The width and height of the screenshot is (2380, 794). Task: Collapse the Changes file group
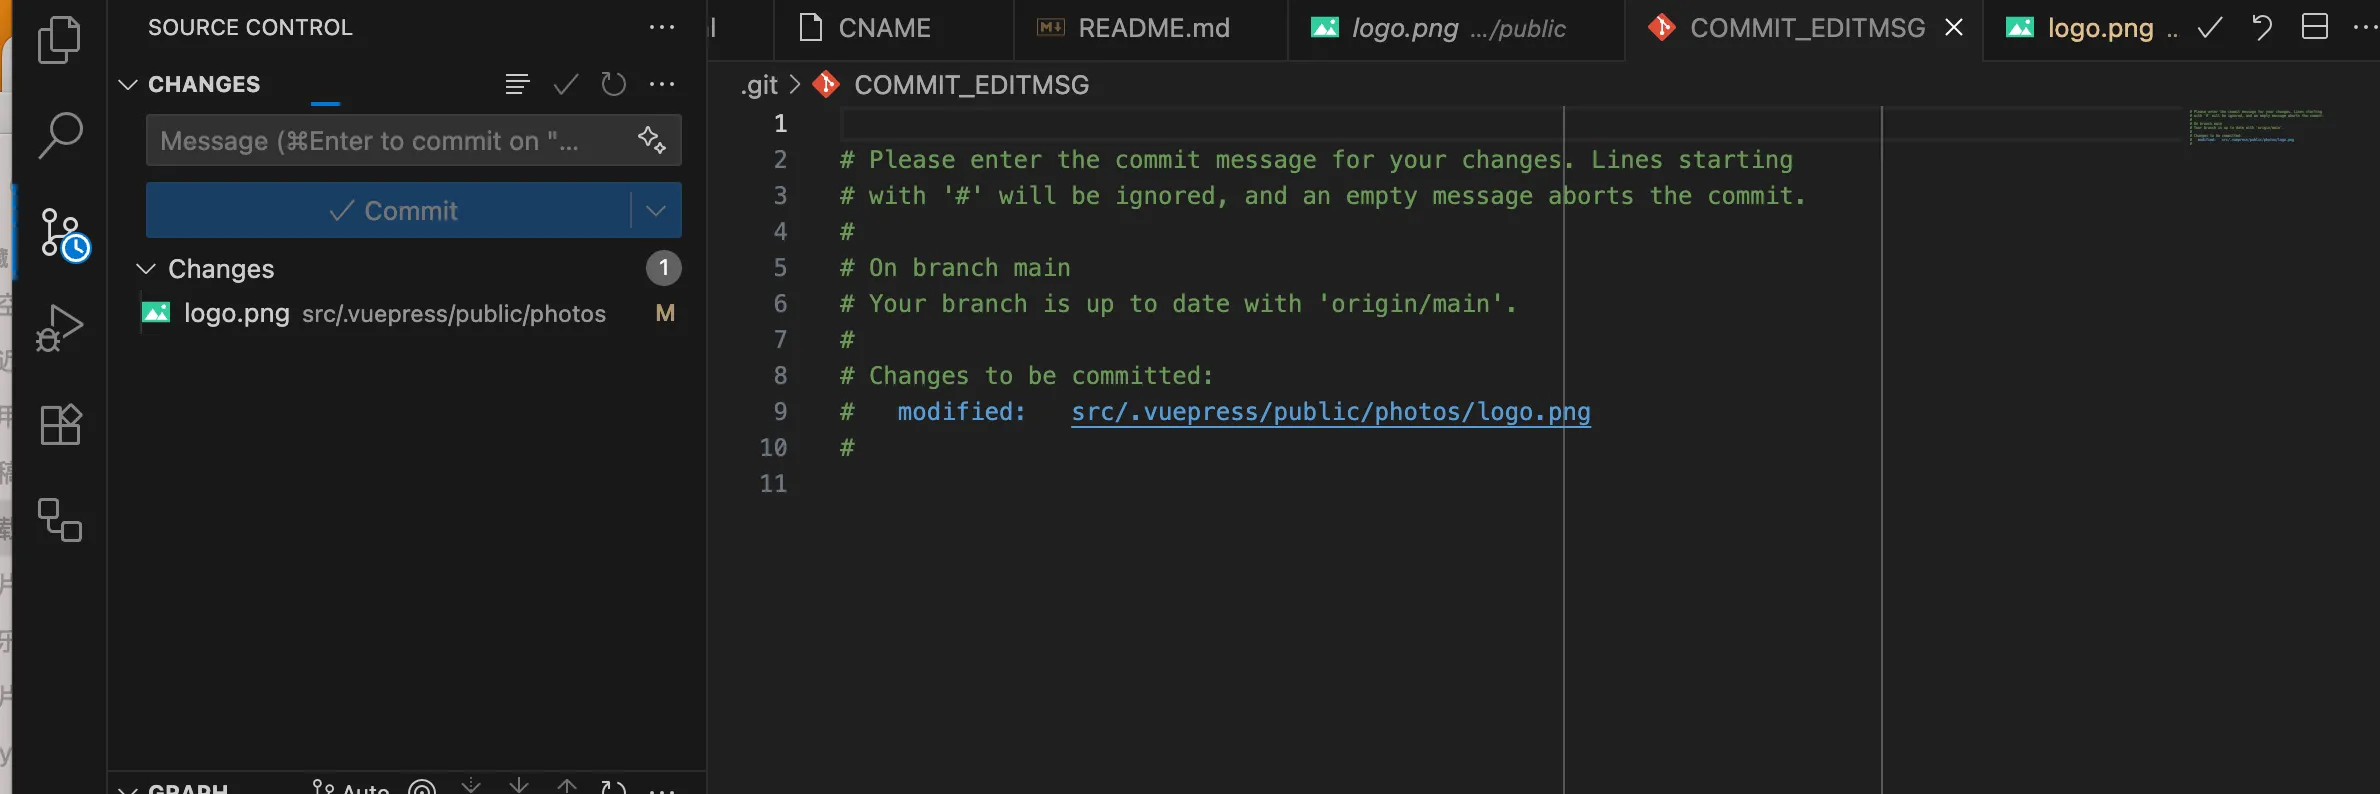click(146, 268)
